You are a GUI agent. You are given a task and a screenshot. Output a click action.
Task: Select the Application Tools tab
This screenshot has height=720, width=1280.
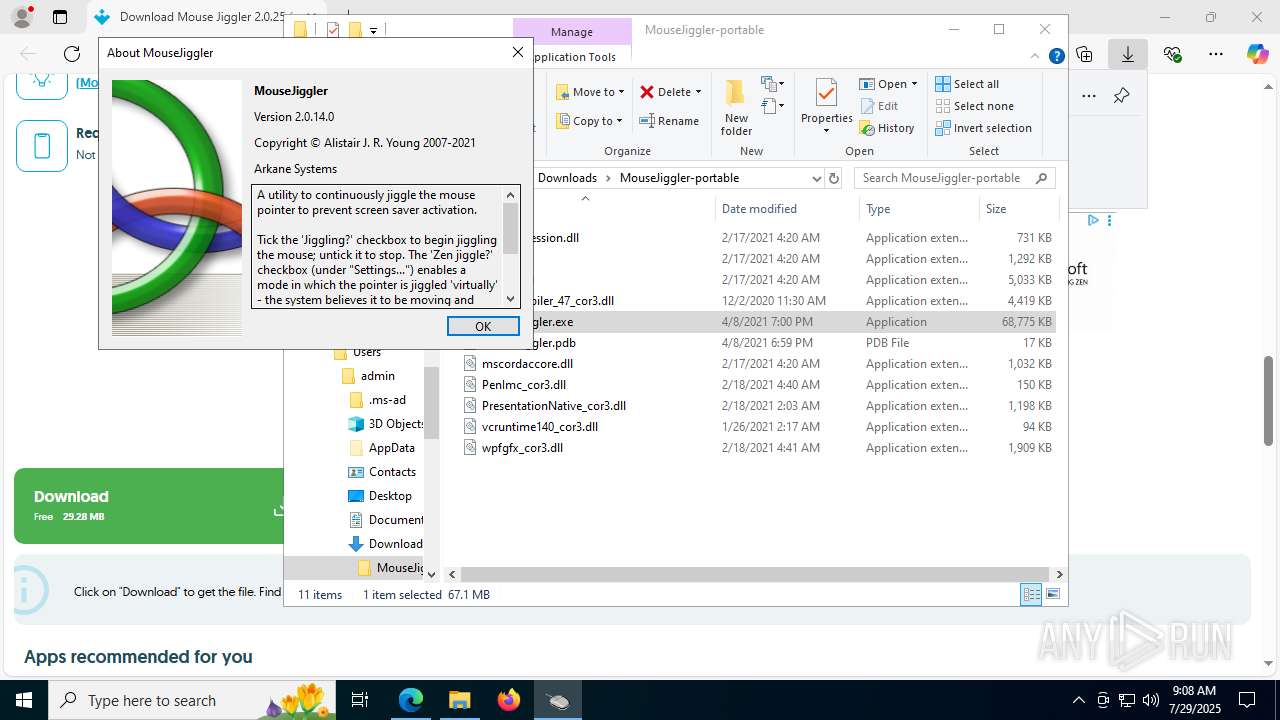click(x=572, y=57)
